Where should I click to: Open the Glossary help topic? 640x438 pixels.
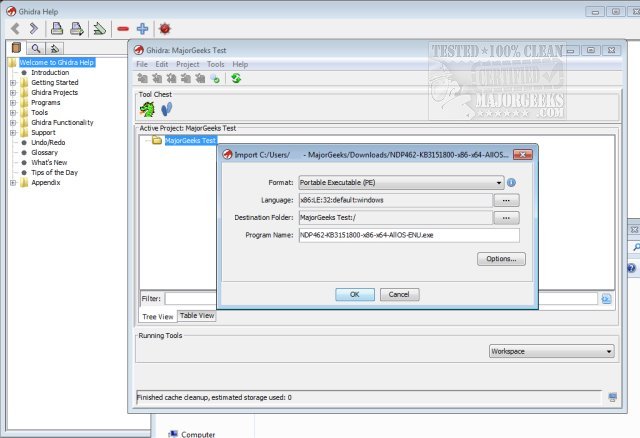point(44,152)
